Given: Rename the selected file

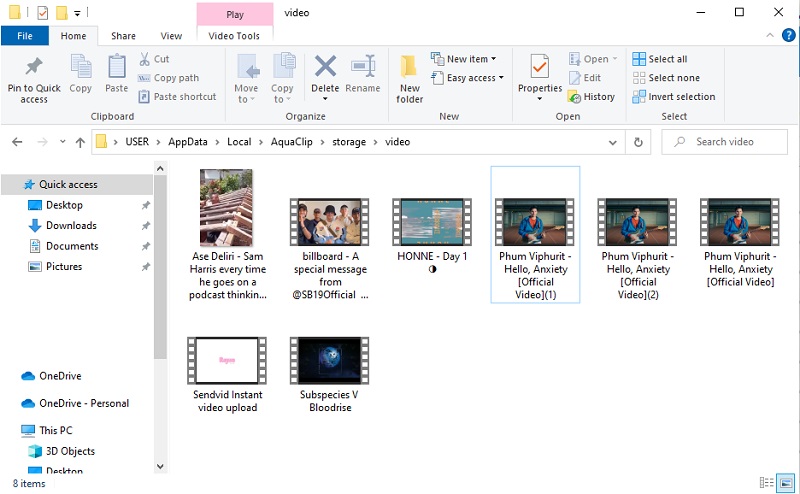Looking at the screenshot, I should click(x=363, y=75).
